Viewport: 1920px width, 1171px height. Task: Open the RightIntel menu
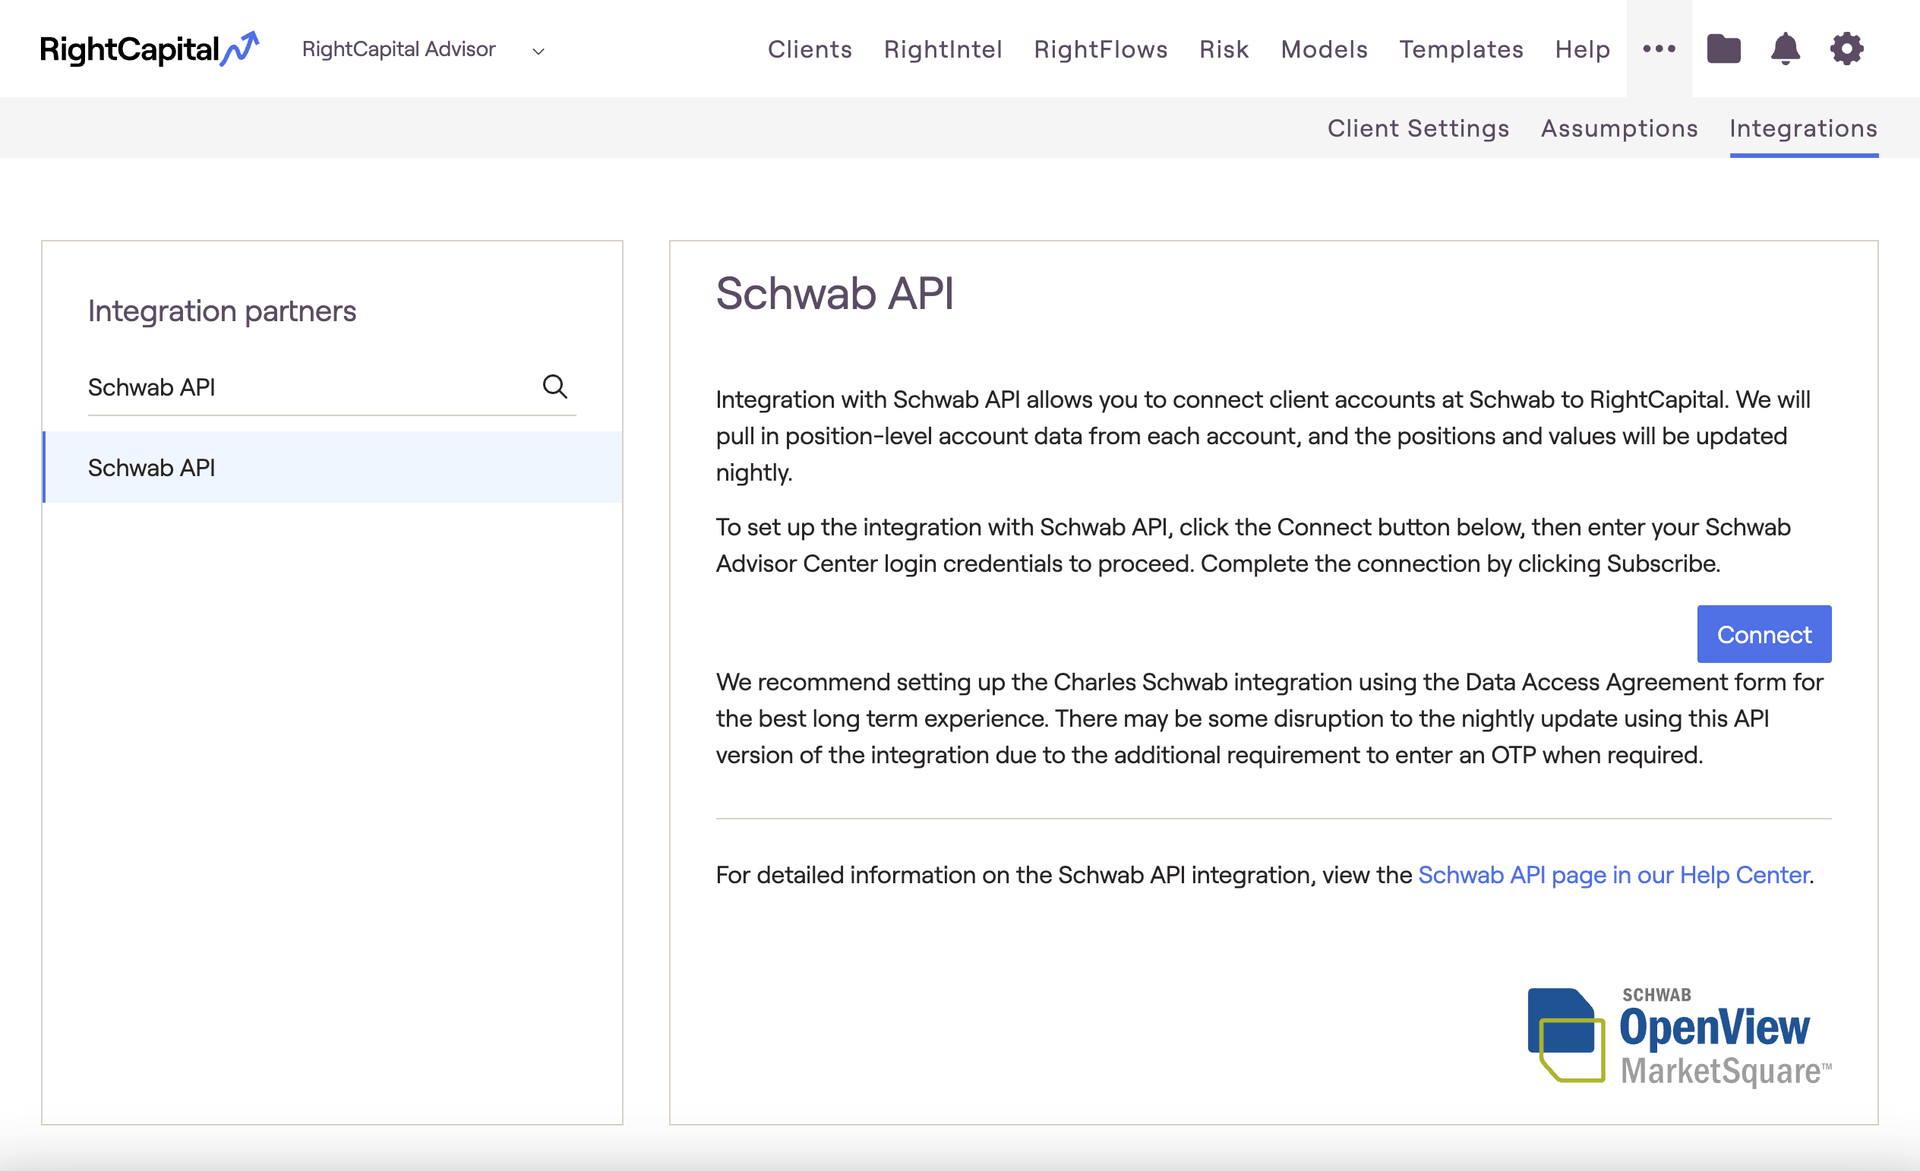943,49
